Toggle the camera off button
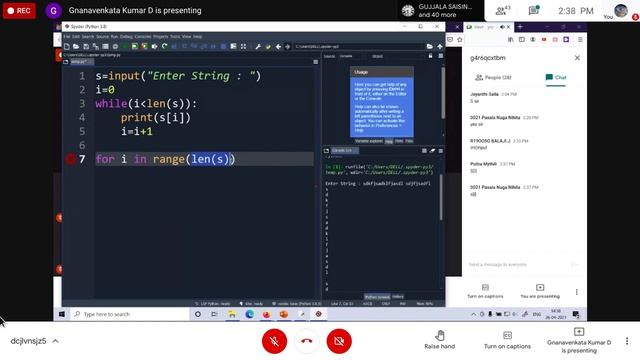 click(339, 341)
